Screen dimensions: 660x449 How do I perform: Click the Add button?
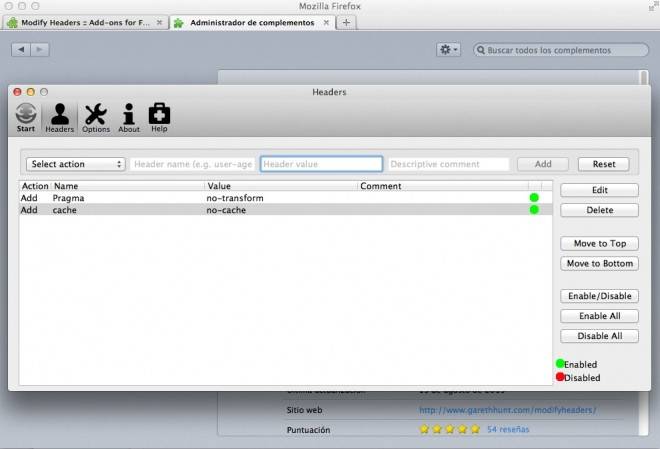point(543,164)
